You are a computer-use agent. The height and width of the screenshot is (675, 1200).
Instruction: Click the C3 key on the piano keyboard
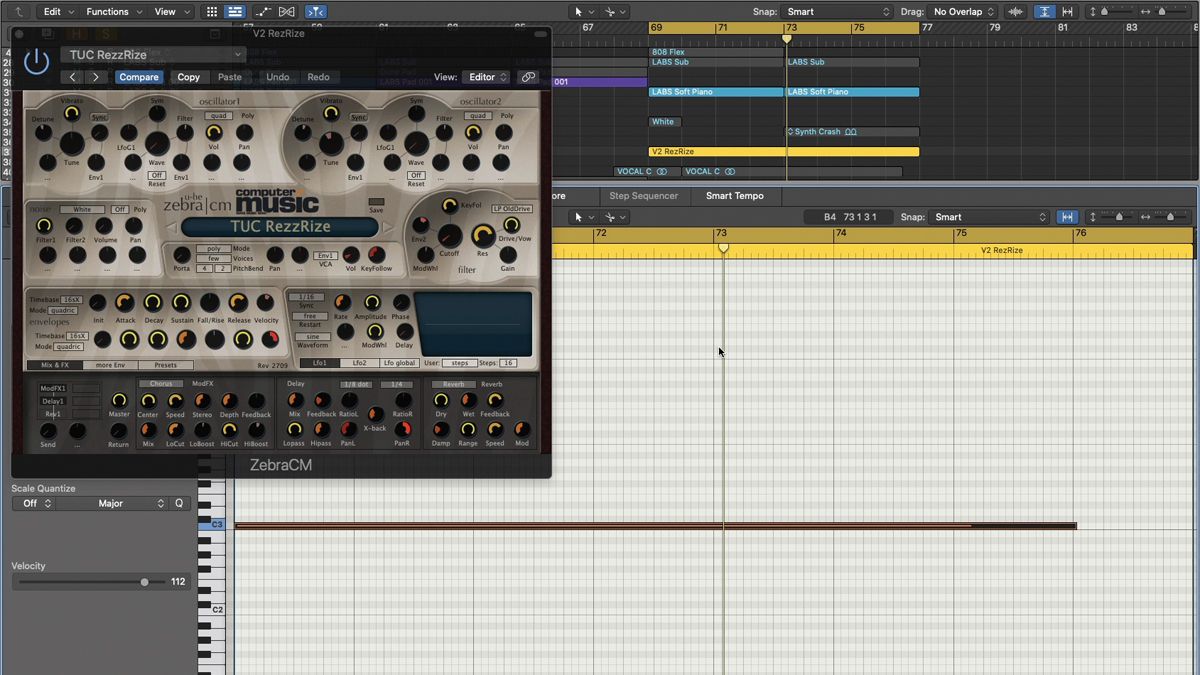click(x=216, y=523)
